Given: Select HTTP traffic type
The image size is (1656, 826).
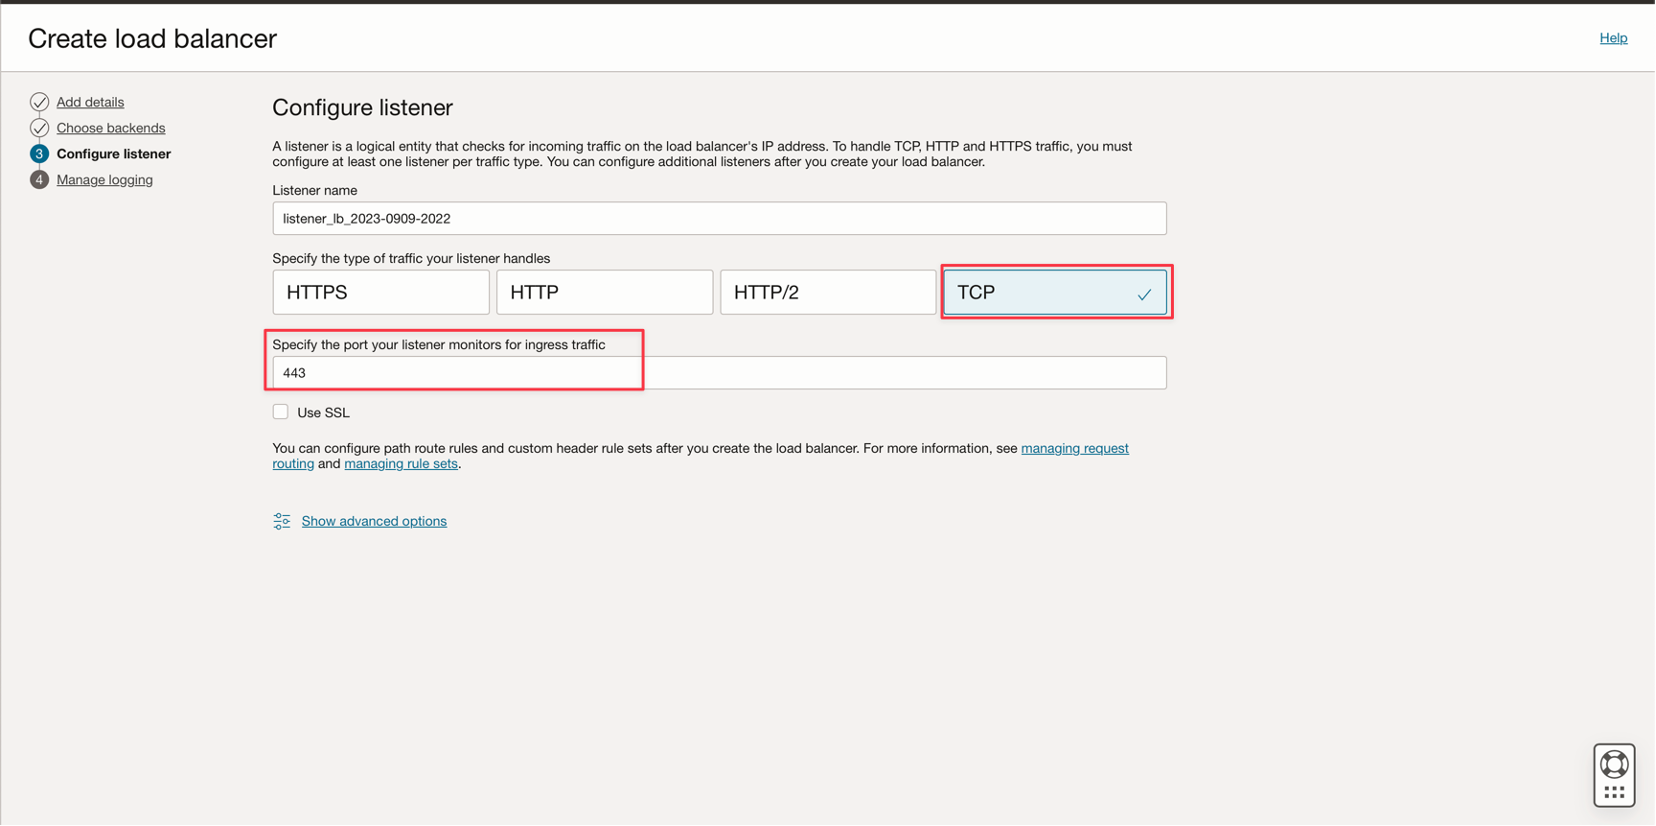Looking at the screenshot, I should [604, 292].
